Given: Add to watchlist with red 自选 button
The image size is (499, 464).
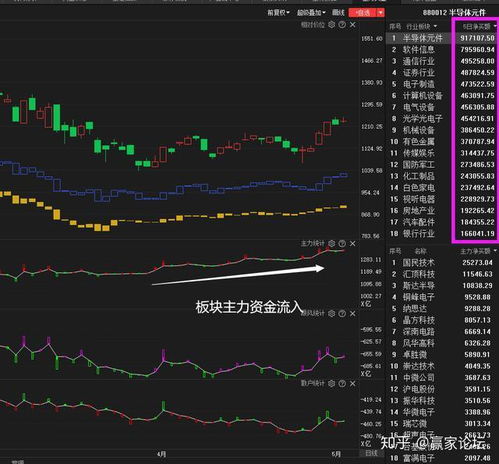Looking at the screenshot, I should 363,13.
